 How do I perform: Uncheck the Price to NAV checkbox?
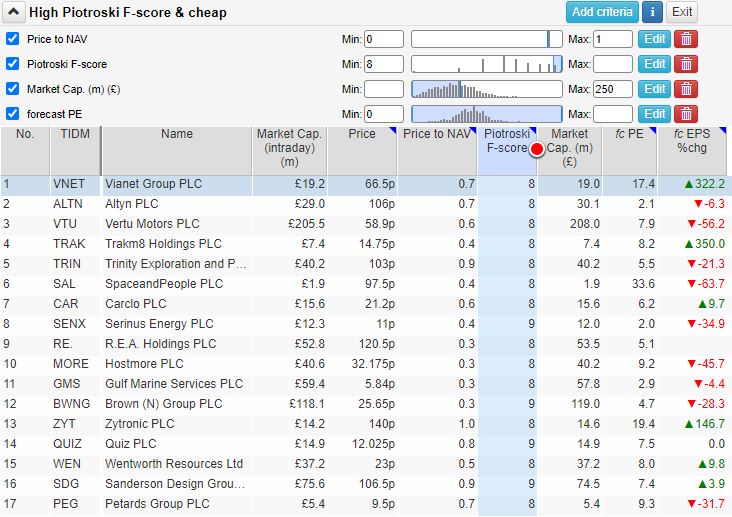coord(13,39)
